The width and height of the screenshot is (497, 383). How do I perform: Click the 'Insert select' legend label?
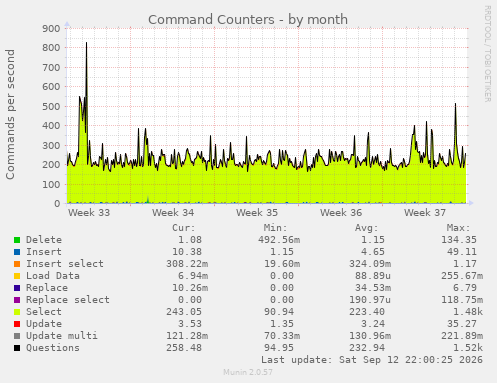coord(65,264)
